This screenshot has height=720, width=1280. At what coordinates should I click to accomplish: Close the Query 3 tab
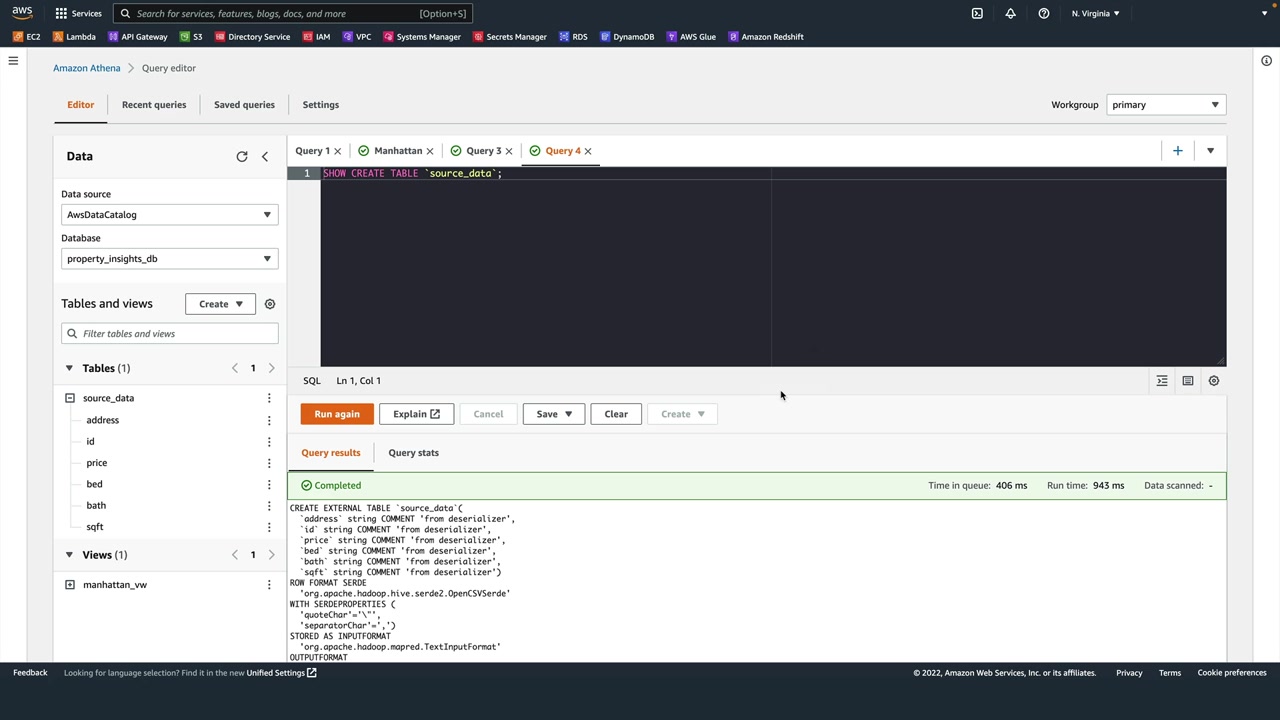point(509,151)
